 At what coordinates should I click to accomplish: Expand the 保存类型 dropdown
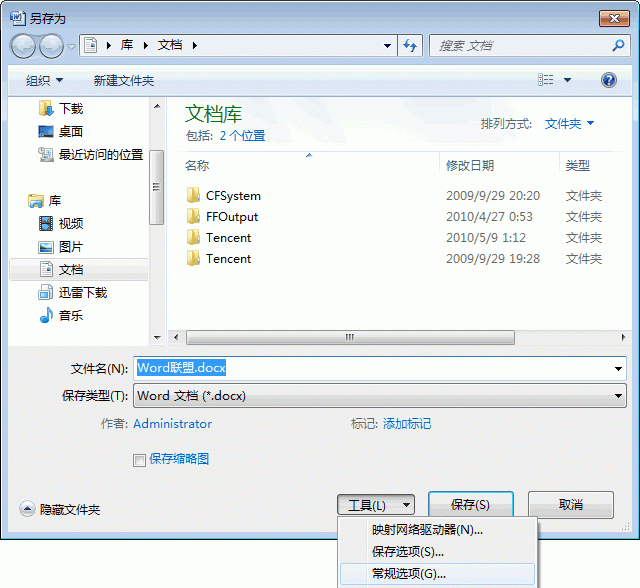click(x=619, y=396)
